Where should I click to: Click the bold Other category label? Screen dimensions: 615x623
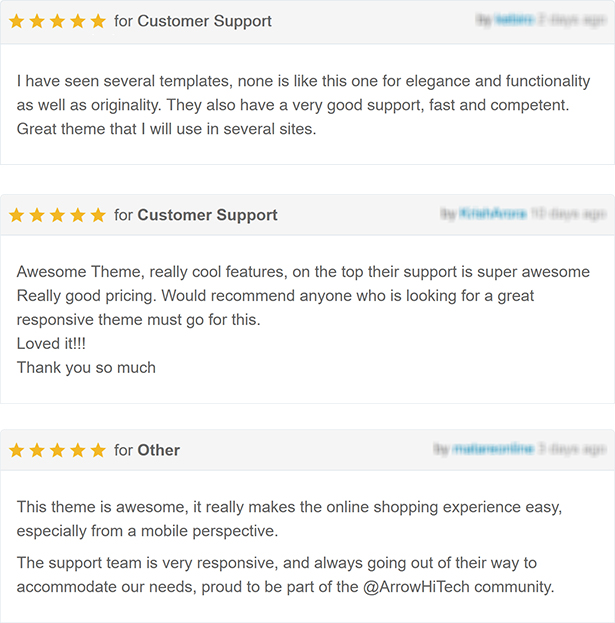pos(159,450)
